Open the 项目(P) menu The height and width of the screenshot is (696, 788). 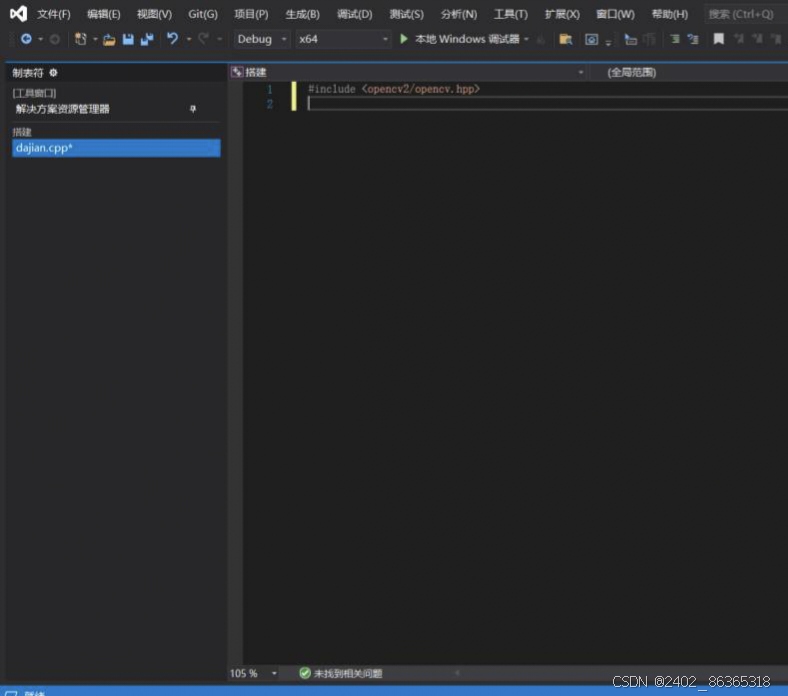coord(251,14)
